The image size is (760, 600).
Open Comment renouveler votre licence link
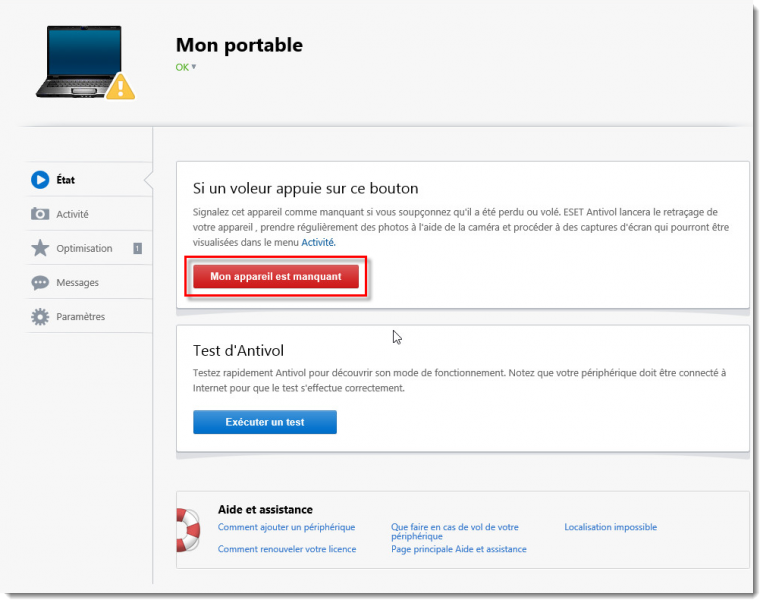287,549
